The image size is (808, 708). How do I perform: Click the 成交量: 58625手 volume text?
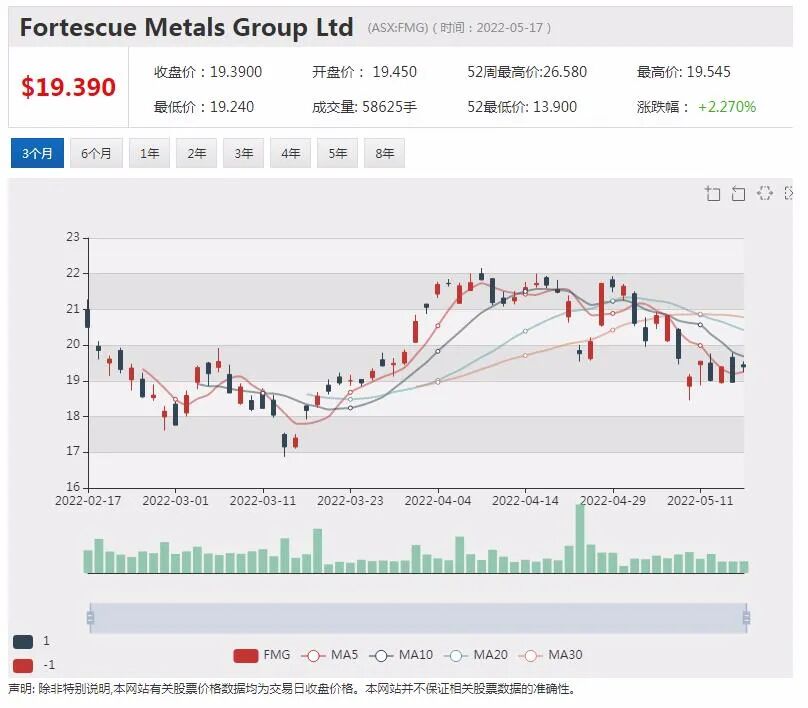[x=364, y=107]
